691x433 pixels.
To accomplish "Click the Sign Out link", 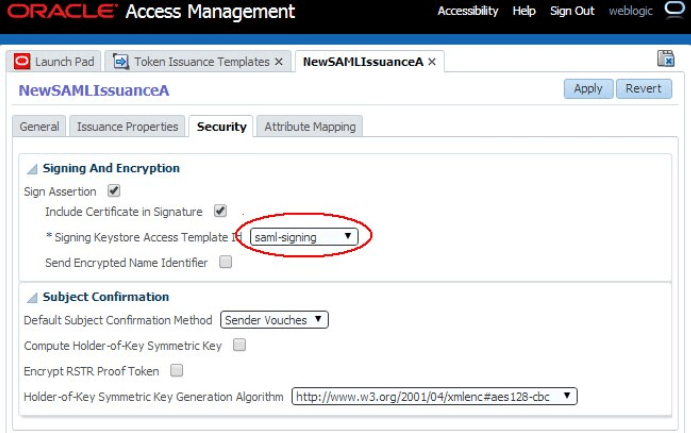I will (x=572, y=11).
